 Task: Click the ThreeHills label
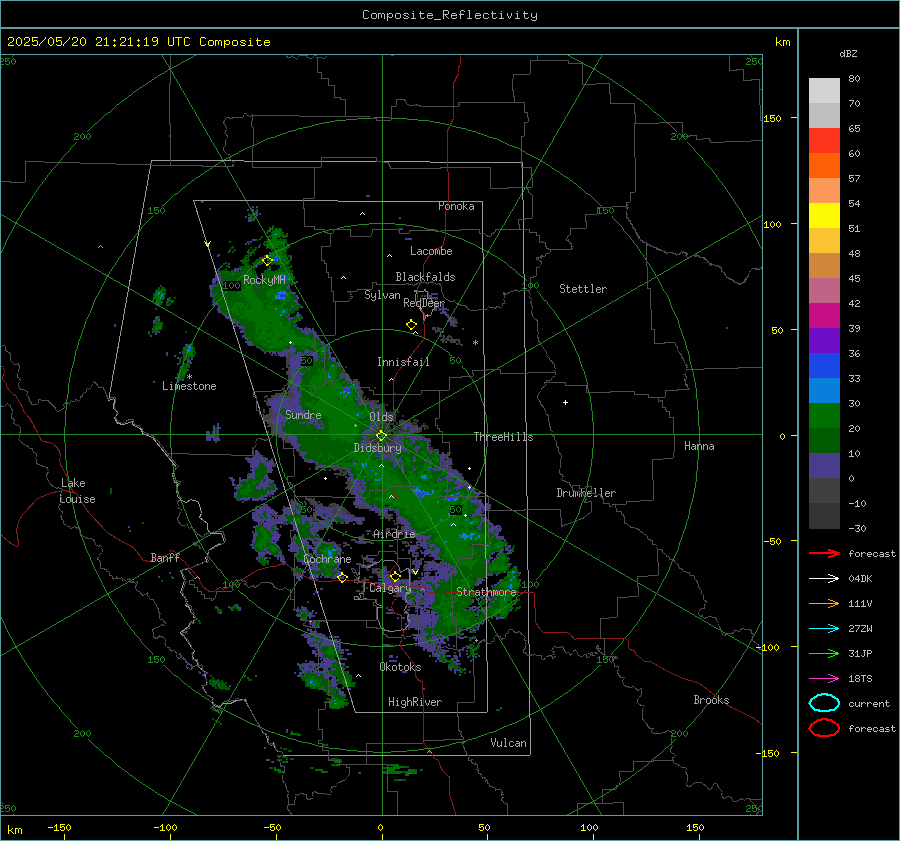(503, 437)
